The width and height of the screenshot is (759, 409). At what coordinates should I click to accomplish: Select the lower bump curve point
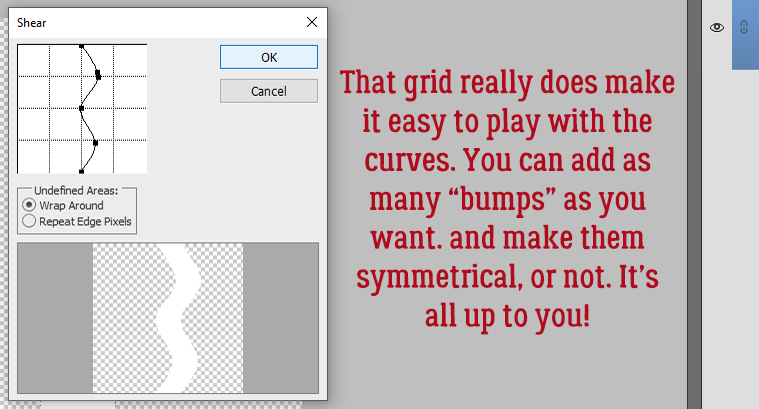(95, 143)
